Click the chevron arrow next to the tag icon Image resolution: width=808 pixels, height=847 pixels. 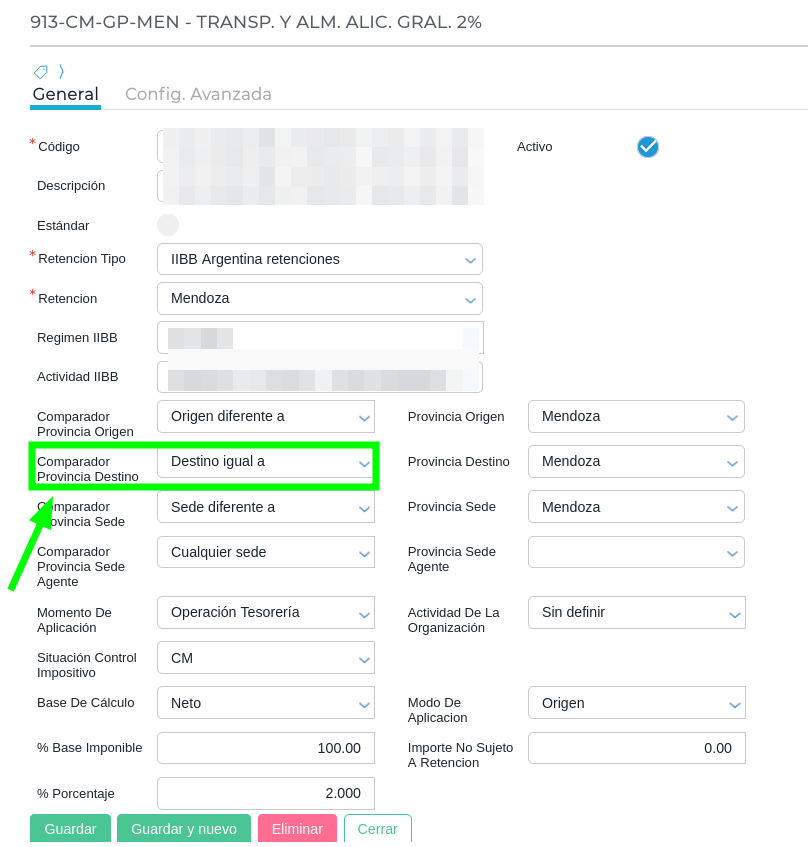61,71
